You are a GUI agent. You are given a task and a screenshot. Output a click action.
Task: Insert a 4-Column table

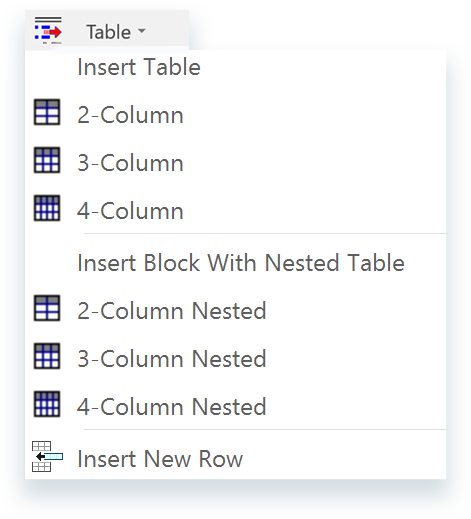point(235,211)
